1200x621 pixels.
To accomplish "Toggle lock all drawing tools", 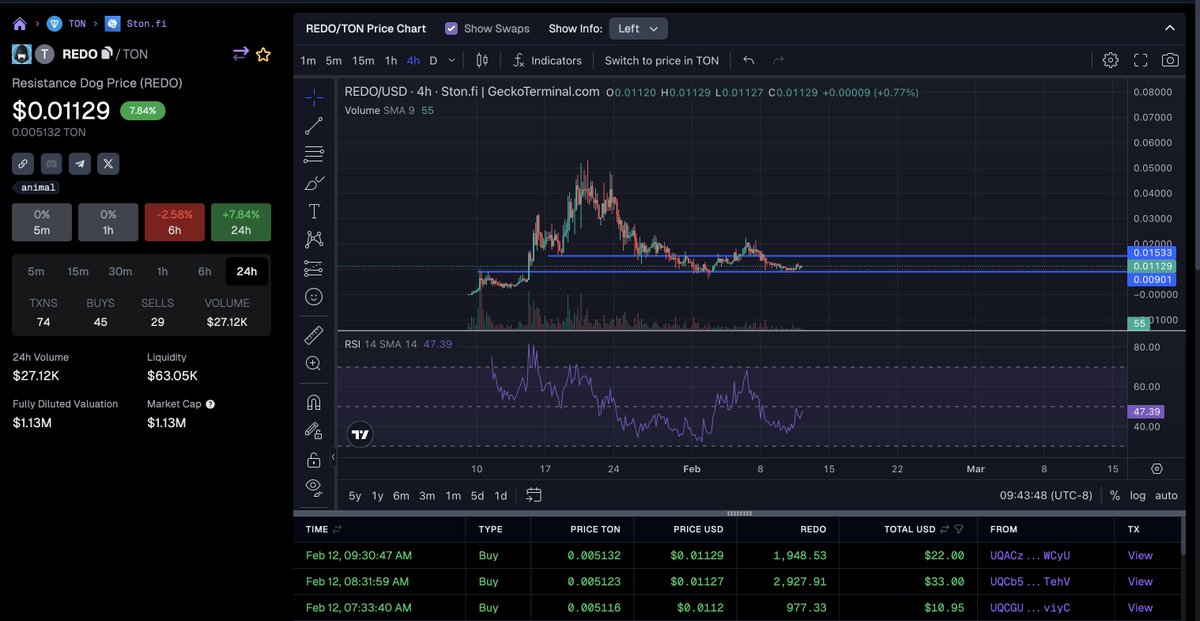I will point(314,460).
